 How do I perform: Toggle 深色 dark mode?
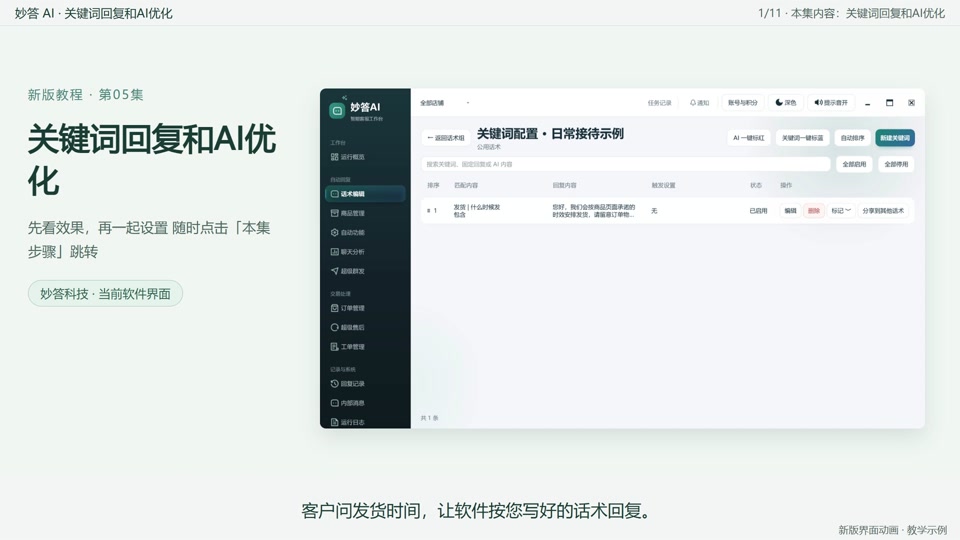coord(786,103)
